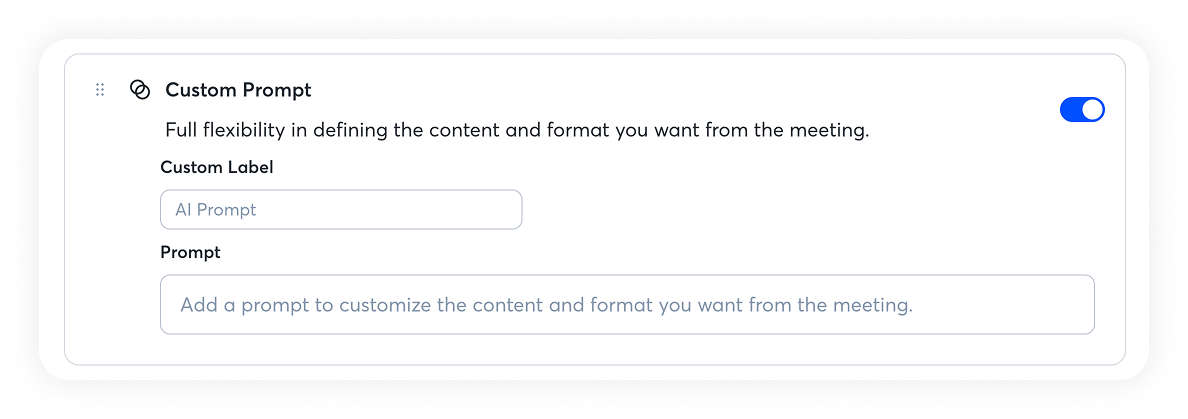Click the reorder dots on the card's left edge
The width and height of the screenshot is (1188, 419).
pos(100,90)
